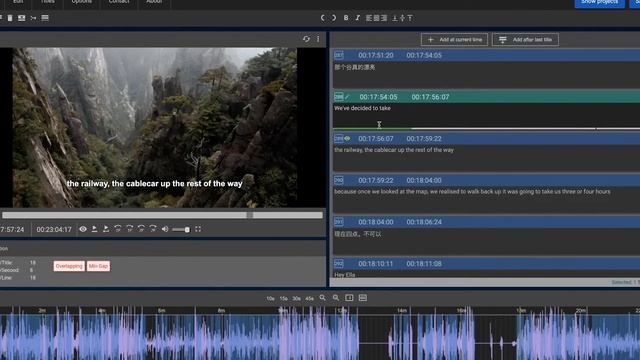Click the trash delete icon in toolbar
The height and width of the screenshot is (360, 640).
tap(10, 18)
